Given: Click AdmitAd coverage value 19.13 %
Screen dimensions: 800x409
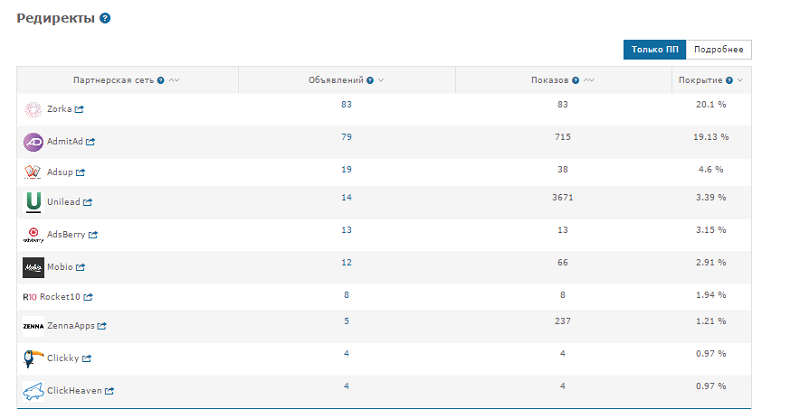Looking at the screenshot, I should click(711, 137).
